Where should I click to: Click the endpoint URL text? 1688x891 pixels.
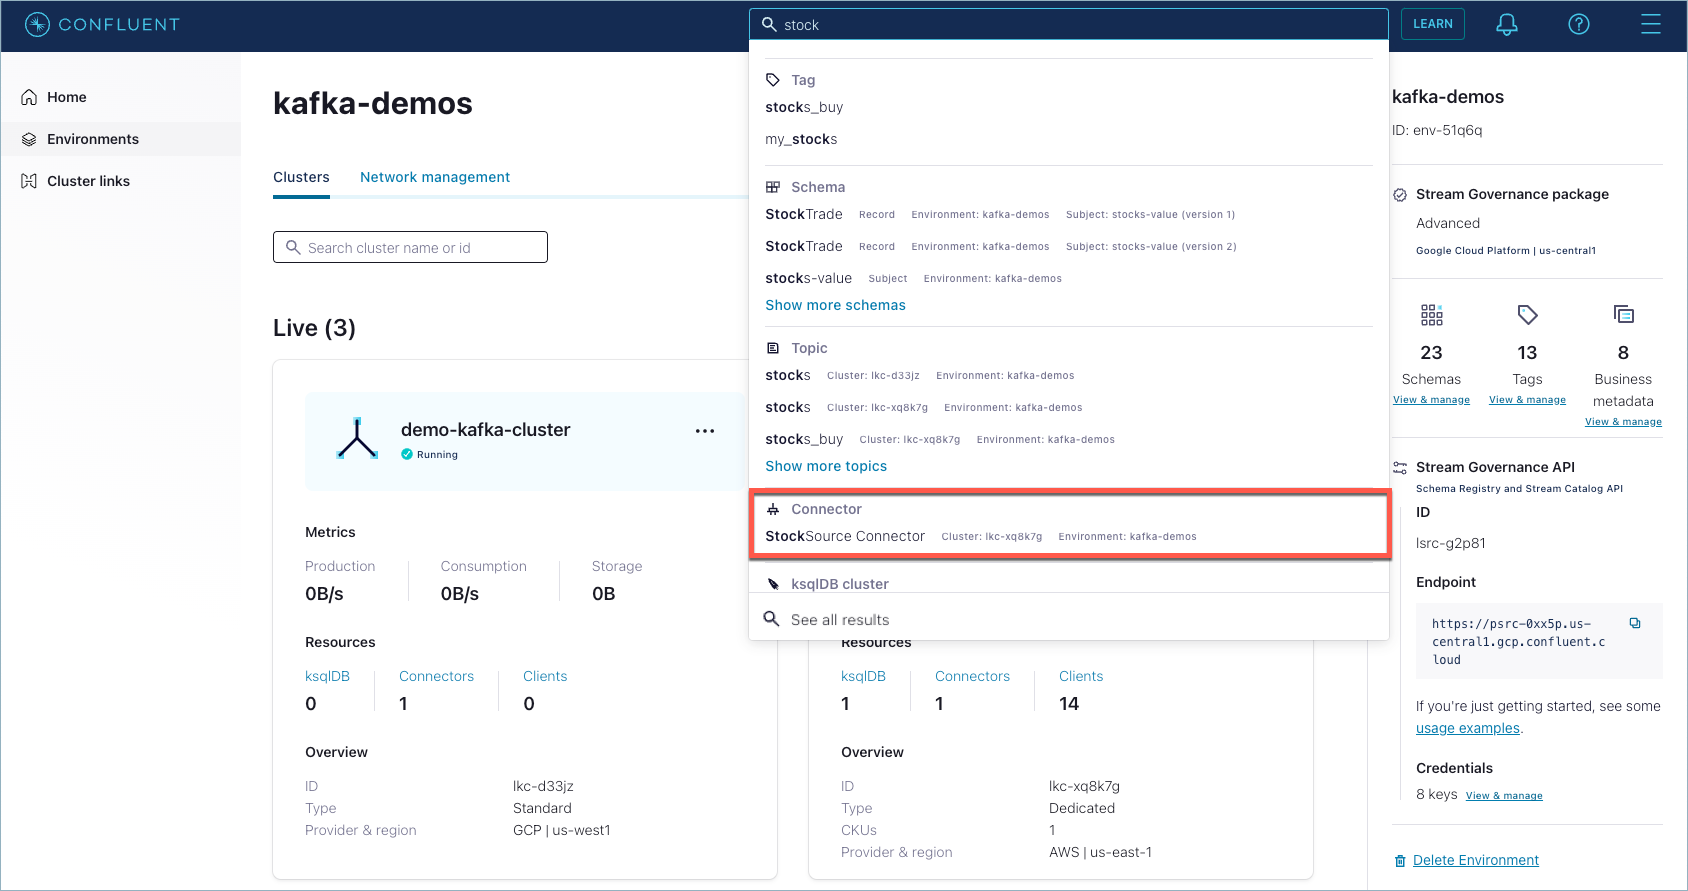[1518, 641]
